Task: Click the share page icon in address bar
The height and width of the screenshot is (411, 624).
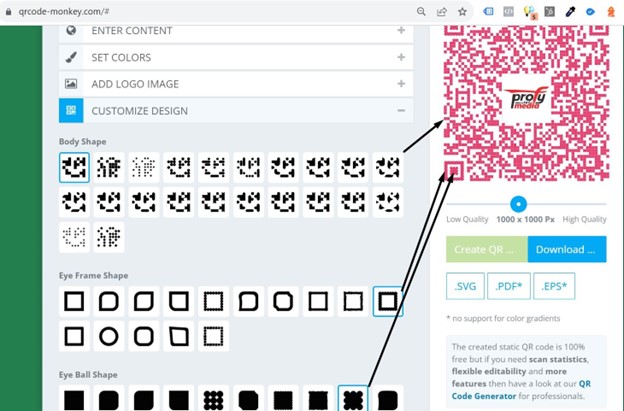Action: (442, 12)
